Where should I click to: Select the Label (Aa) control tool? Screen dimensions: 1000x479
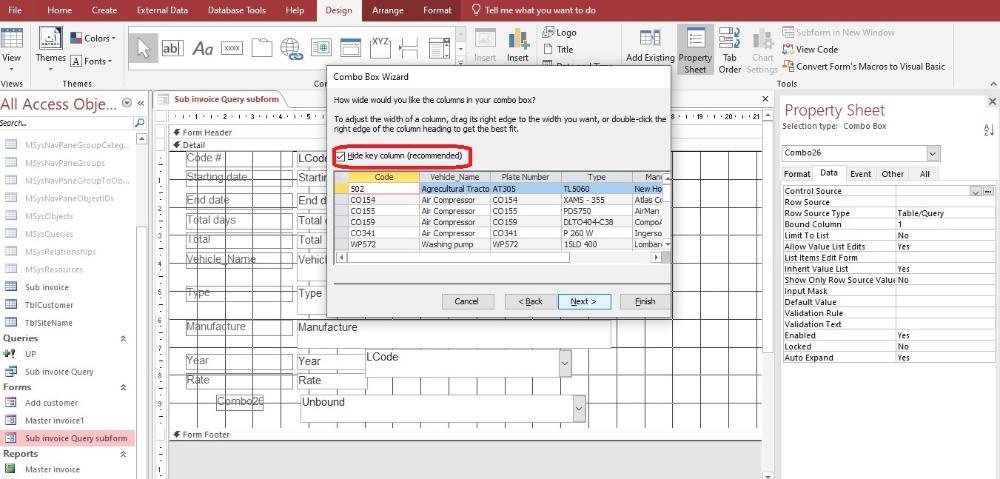(x=202, y=48)
